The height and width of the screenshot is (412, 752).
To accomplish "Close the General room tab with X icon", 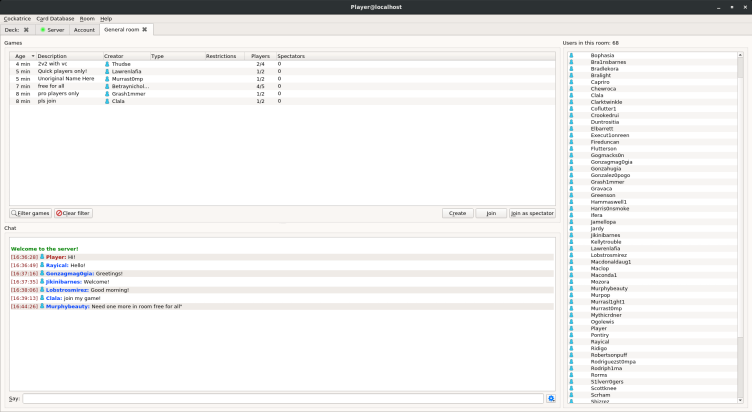I will 144,30.
